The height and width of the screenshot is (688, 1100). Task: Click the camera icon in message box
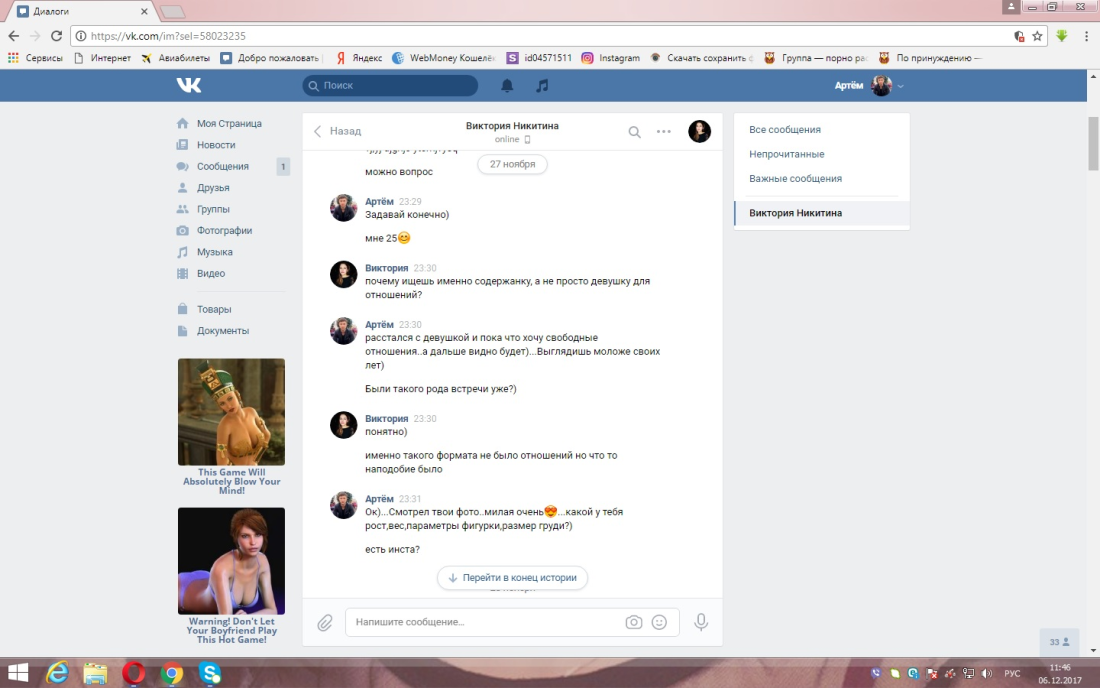click(x=633, y=622)
